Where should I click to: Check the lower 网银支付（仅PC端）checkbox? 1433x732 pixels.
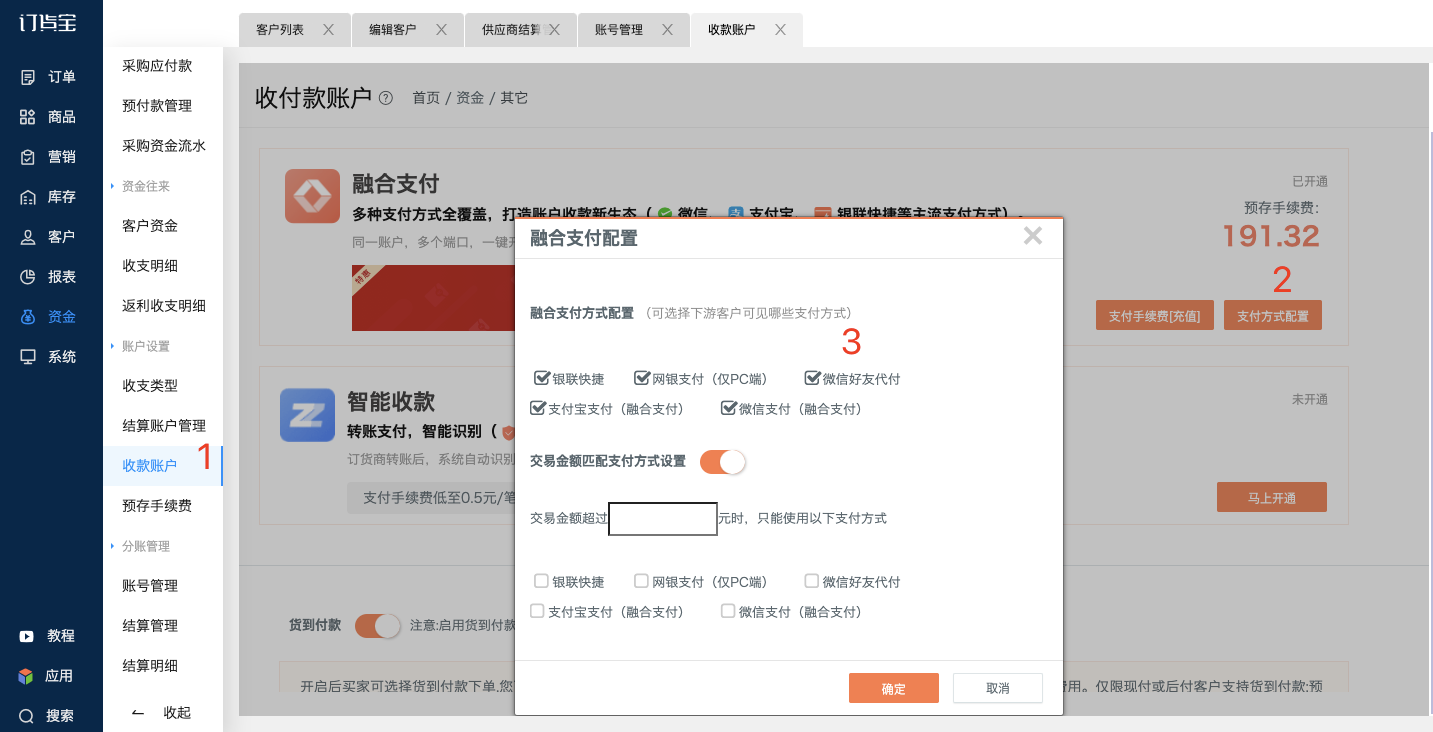point(641,581)
